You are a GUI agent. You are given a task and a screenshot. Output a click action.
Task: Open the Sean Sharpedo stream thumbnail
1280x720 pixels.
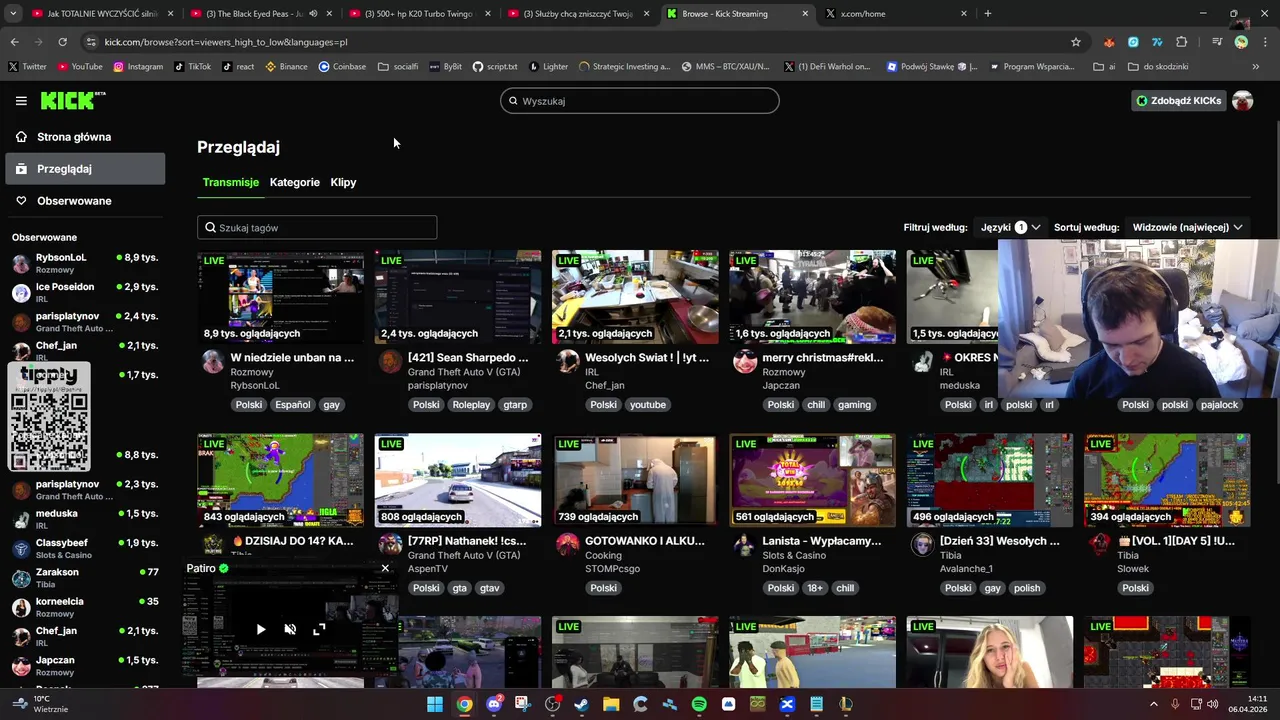click(x=458, y=297)
